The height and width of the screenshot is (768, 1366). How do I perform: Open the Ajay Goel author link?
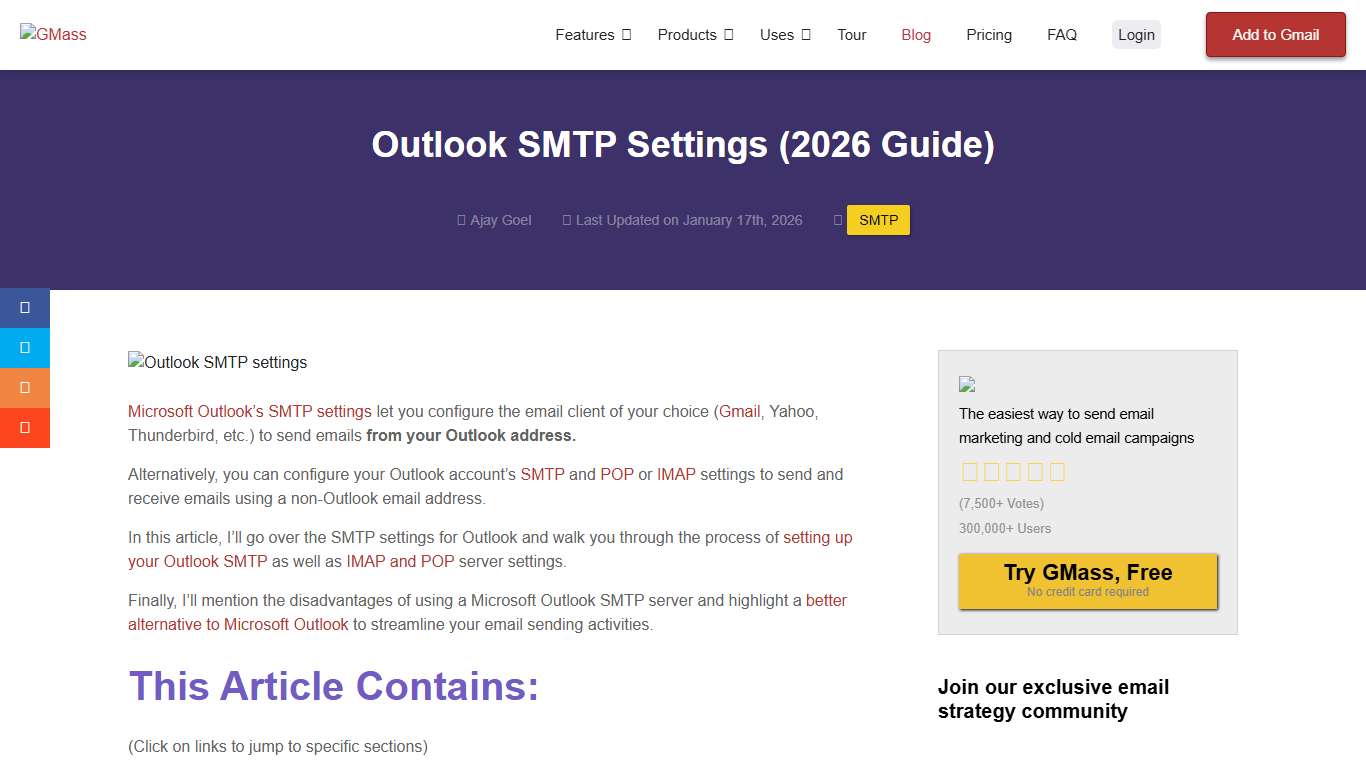pos(501,220)
